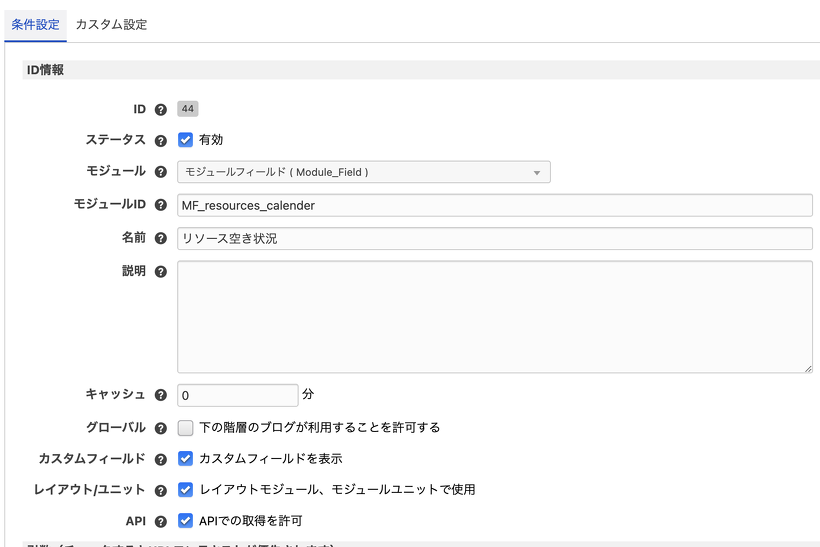Click the help icon beside 説明
The width and height of the screenshot is (820, 547).
point(161,271)
